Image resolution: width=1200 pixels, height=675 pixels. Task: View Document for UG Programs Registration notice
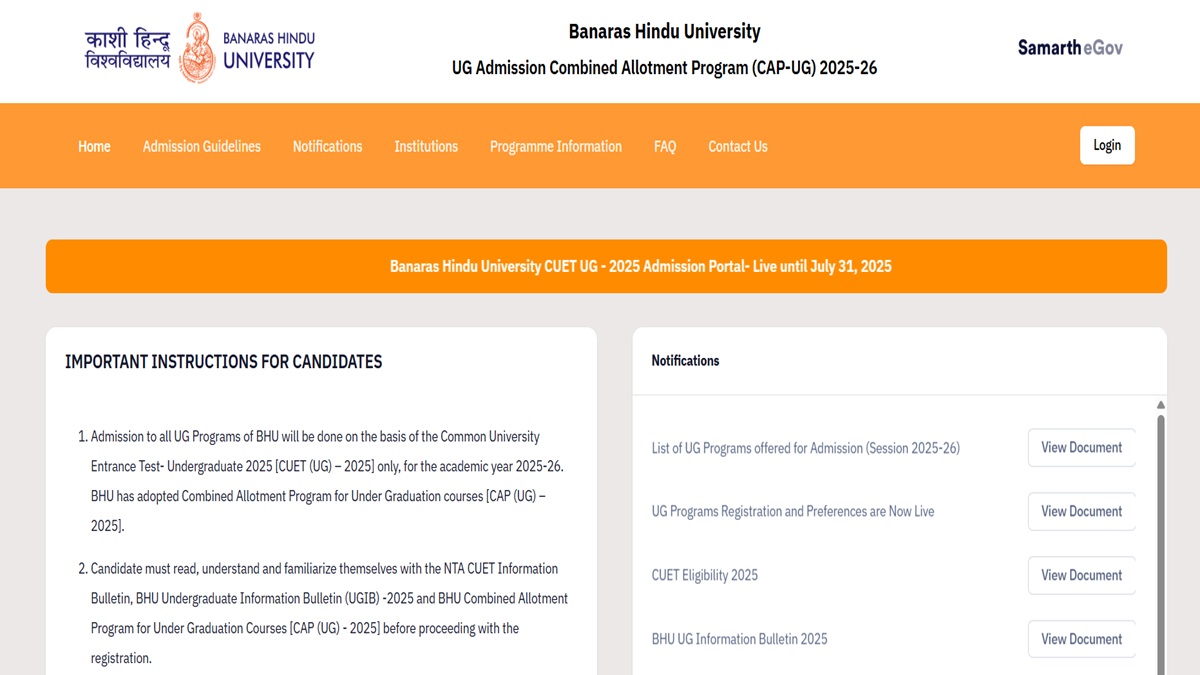1081,511
